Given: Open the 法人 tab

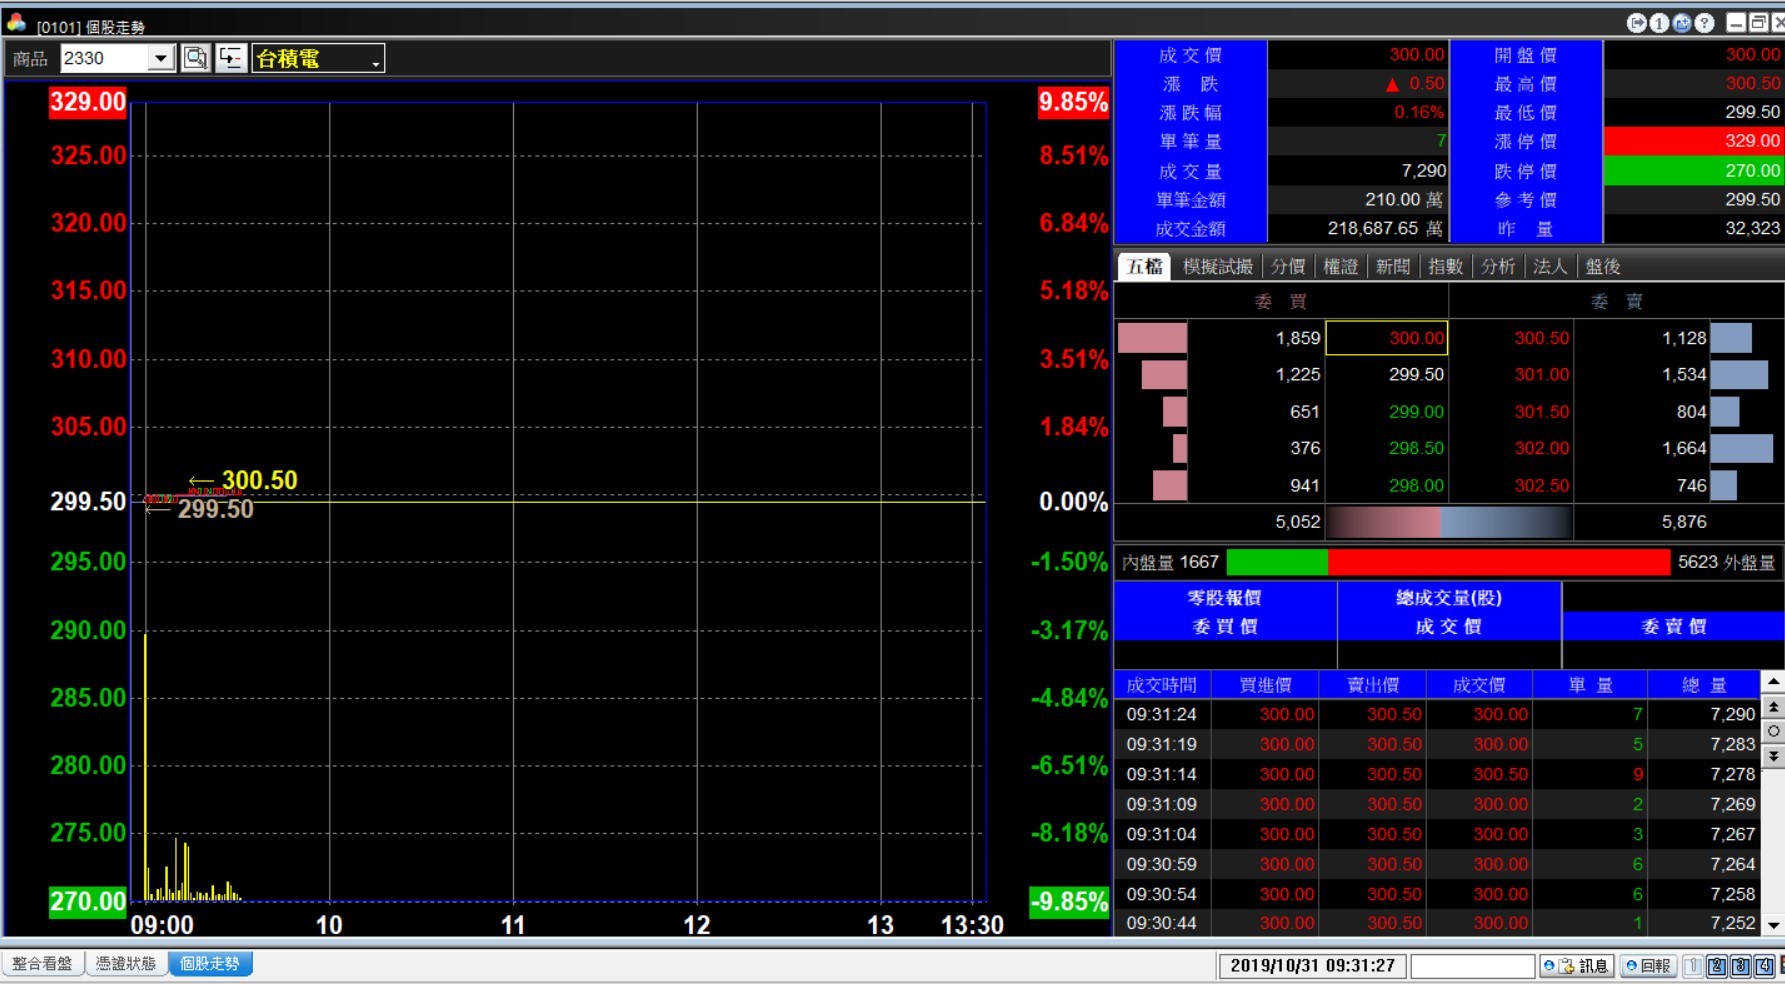Looking at the screenshot, I should (1549, 266).
